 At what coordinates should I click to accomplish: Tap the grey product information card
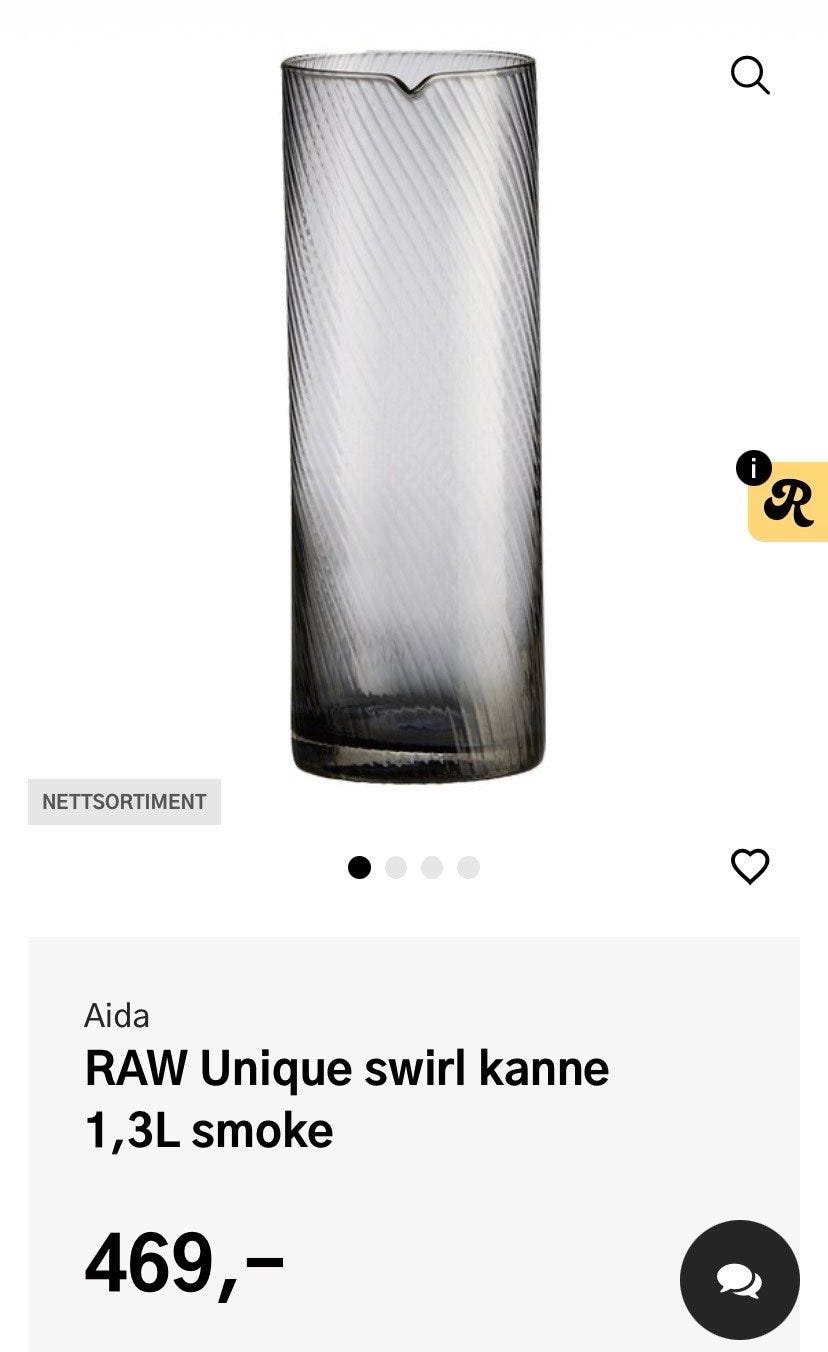[x=414, y=1144]
